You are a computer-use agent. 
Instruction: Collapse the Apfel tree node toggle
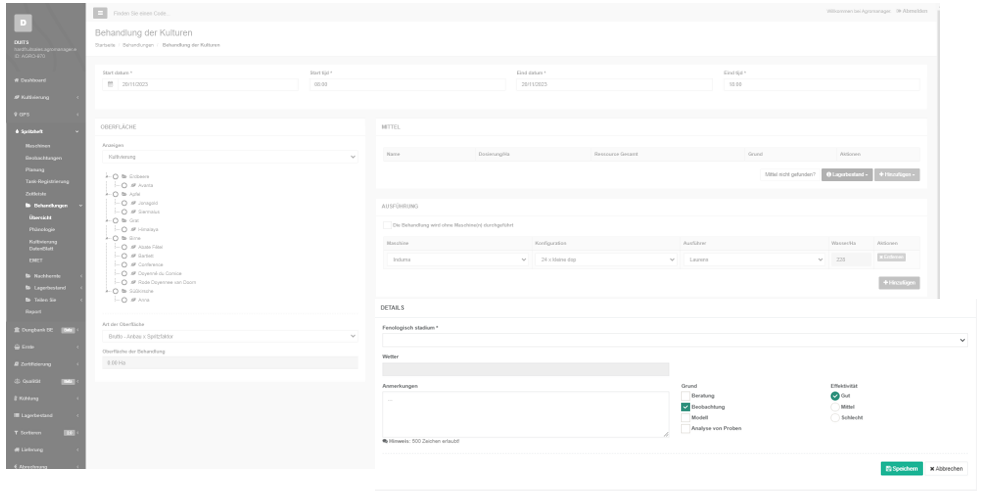[x=107, y=195]
